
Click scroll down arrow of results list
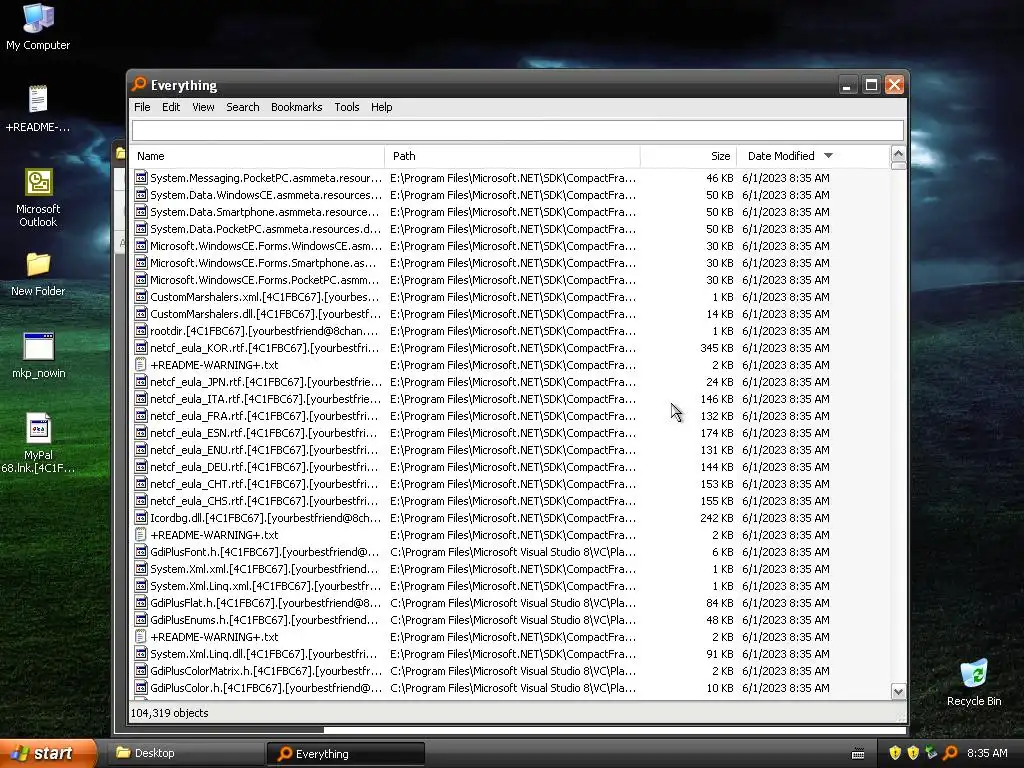(898, 692)
